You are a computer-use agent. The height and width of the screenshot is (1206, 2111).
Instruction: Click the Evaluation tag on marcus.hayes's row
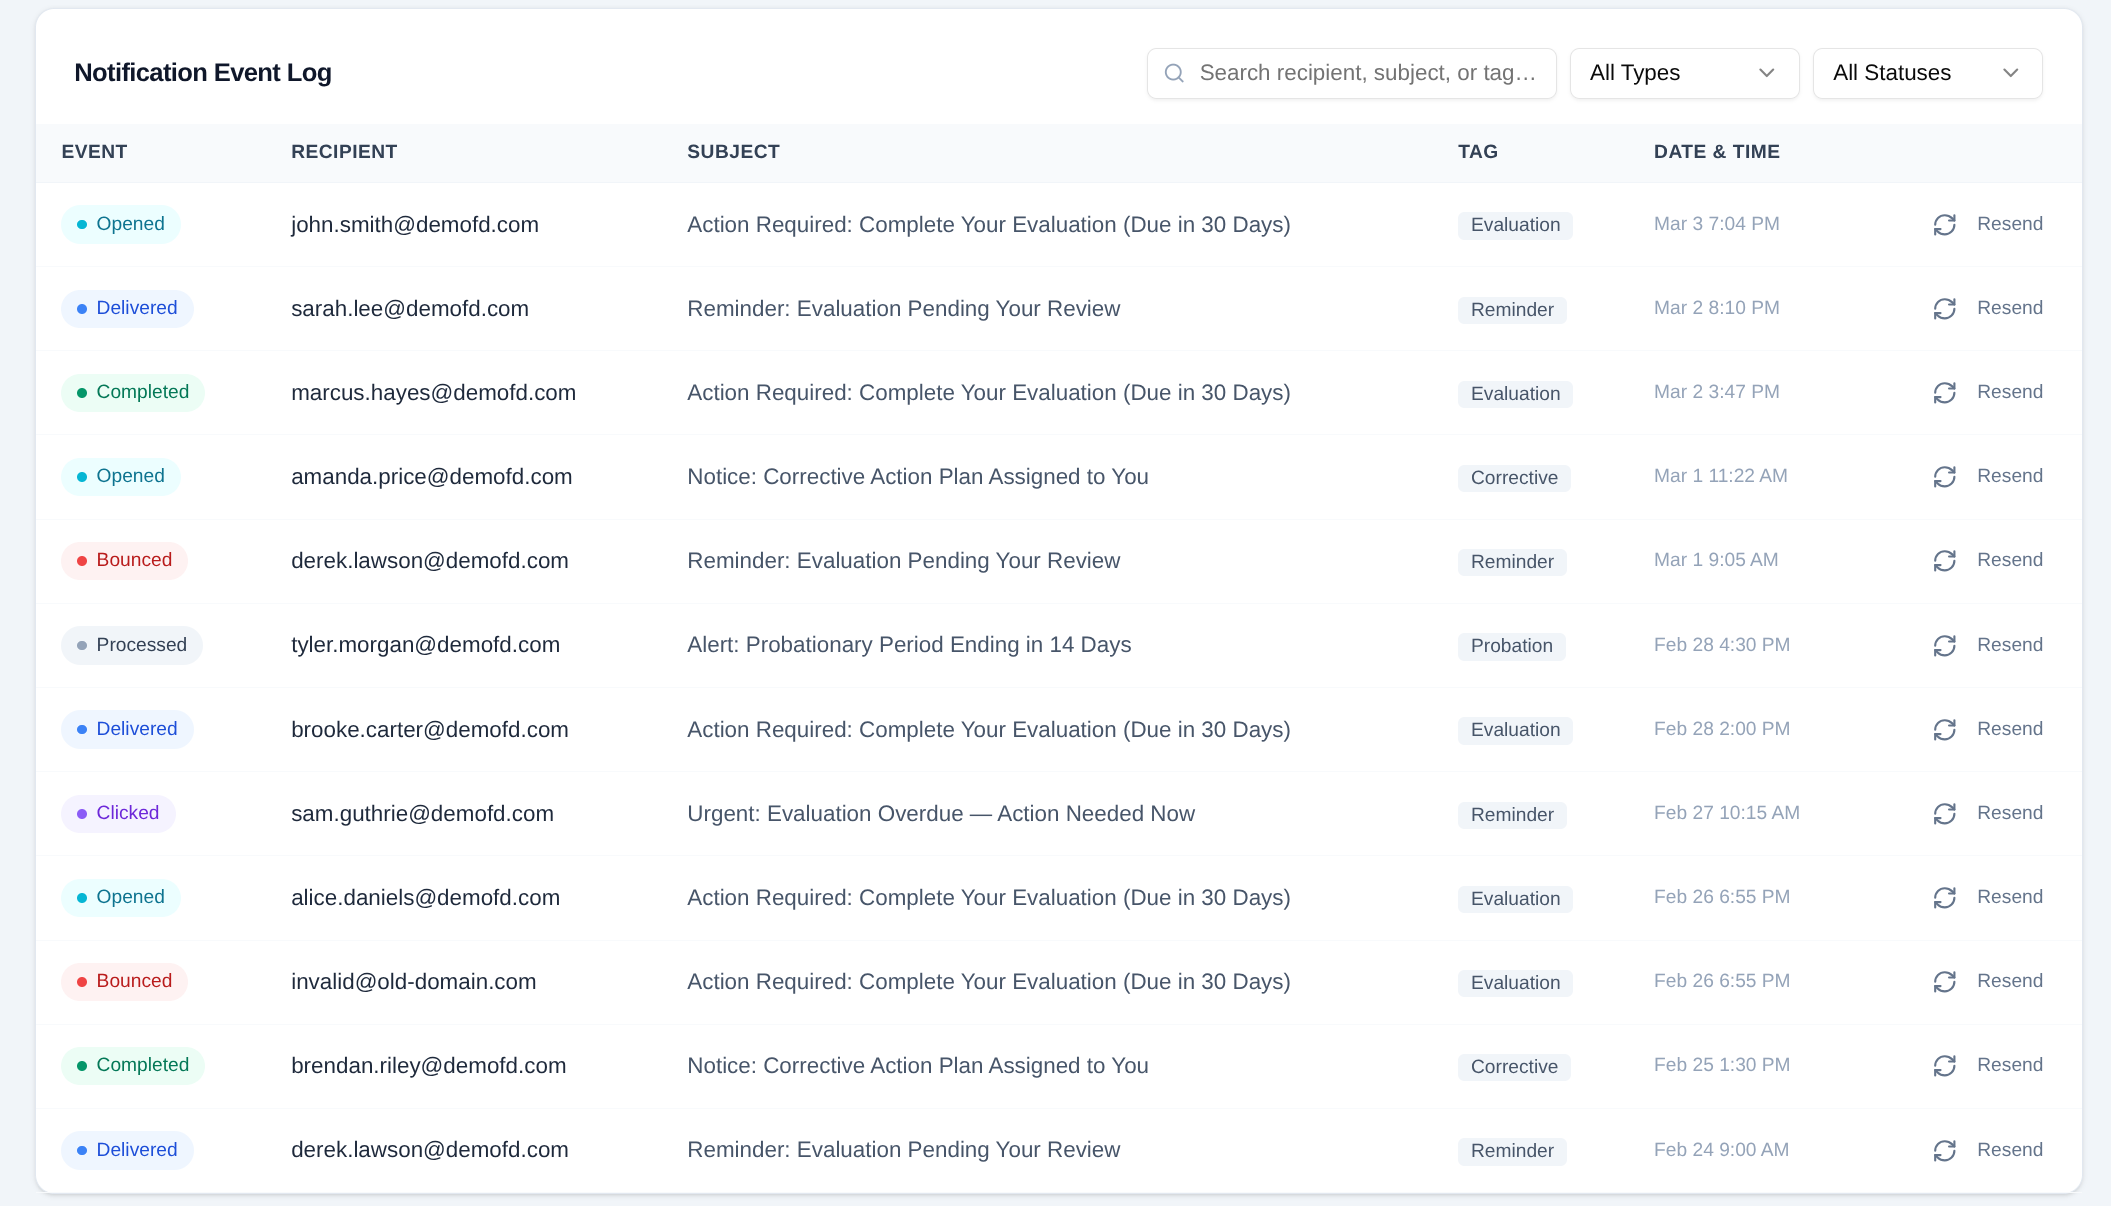coord(1514,393)
